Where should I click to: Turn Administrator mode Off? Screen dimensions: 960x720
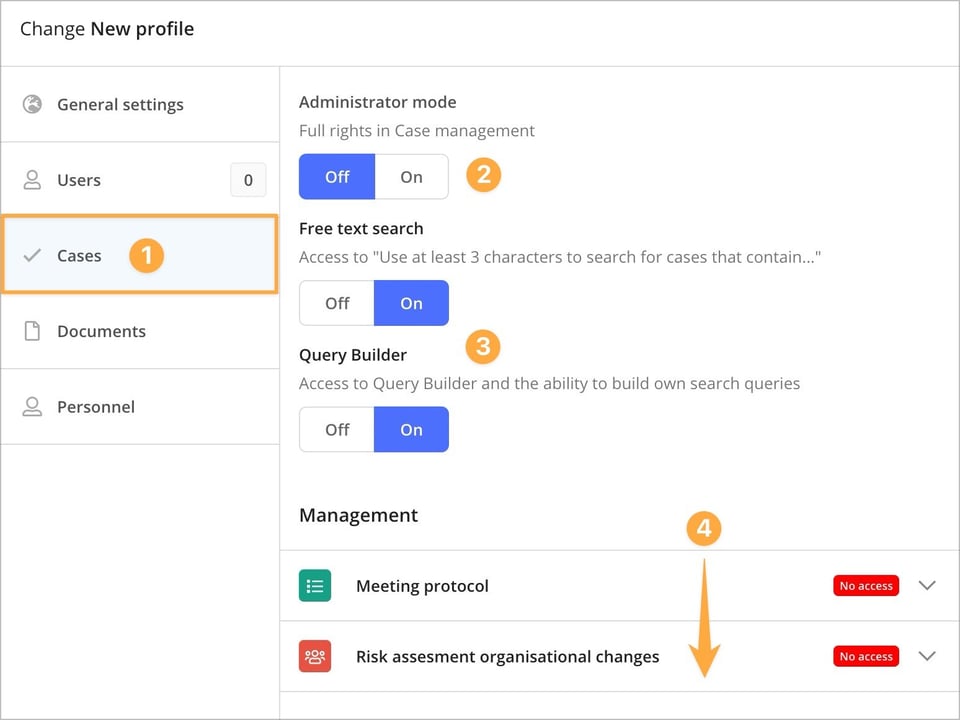tap(337, 177)
